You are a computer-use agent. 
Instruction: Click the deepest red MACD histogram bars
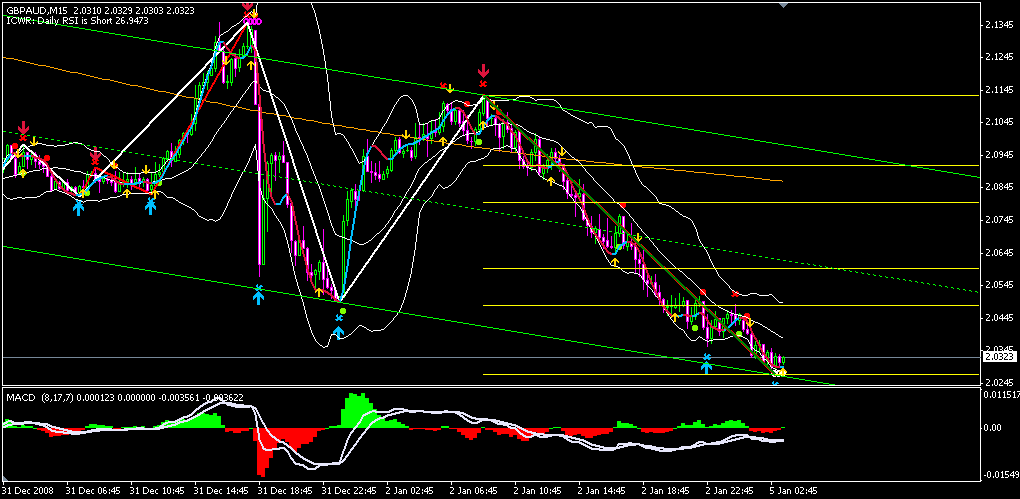click(262, 458)
